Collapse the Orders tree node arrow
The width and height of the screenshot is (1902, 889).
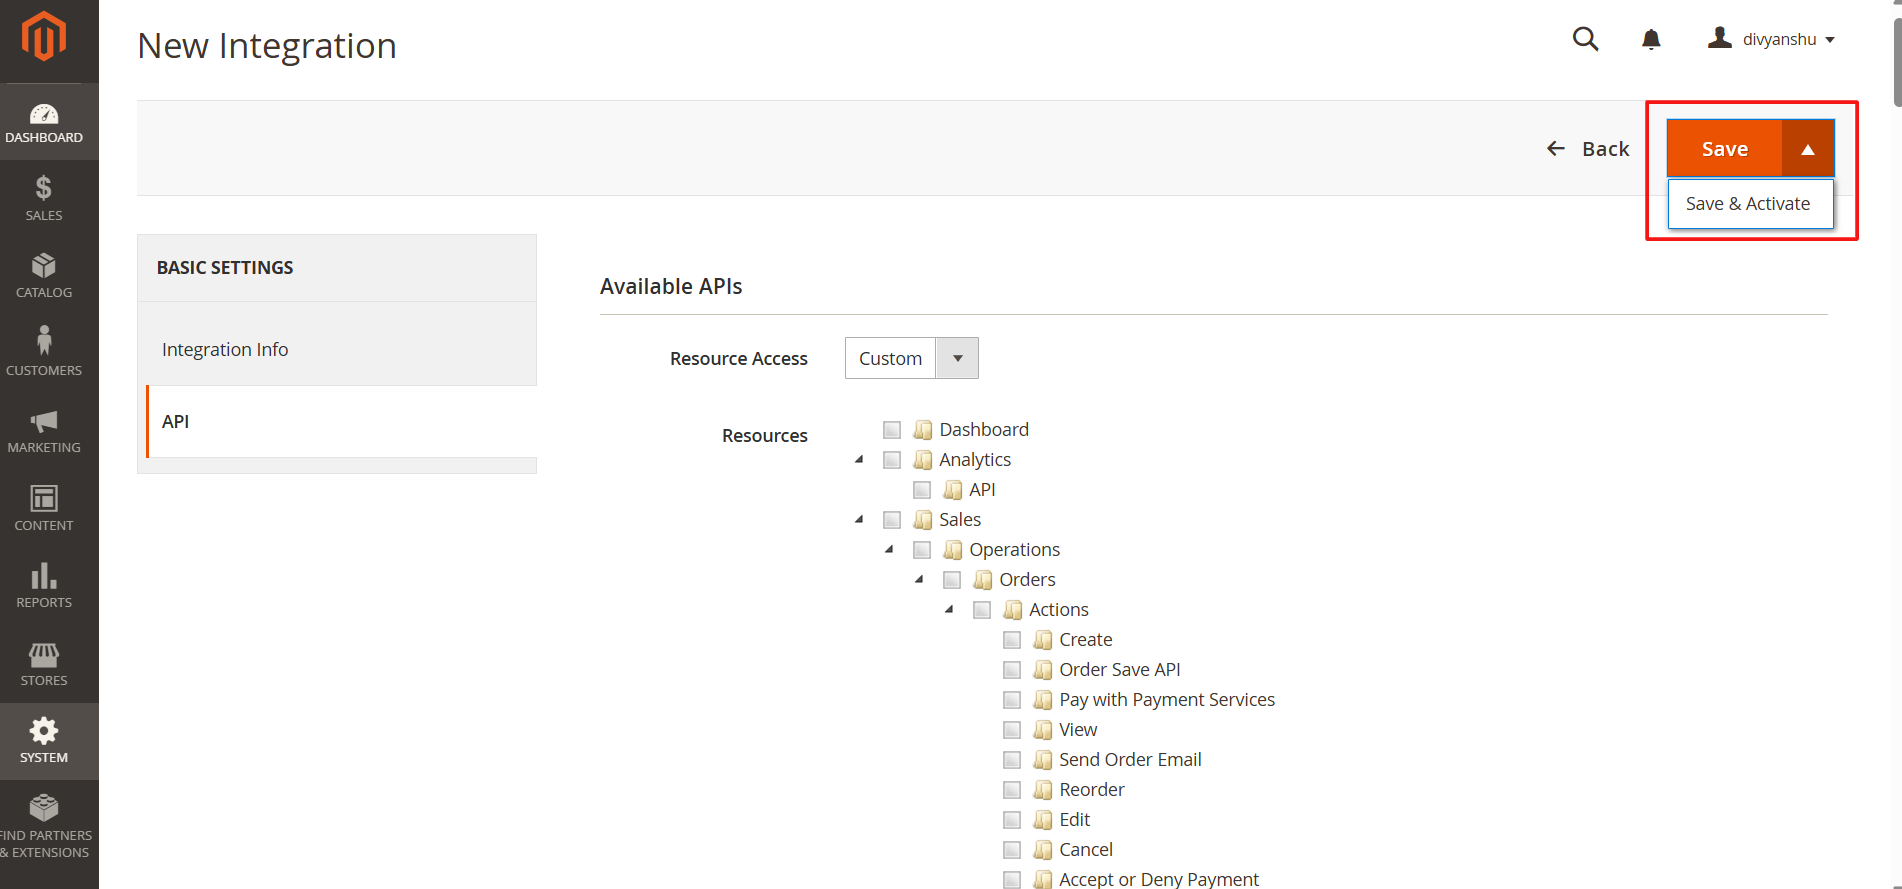919,580
